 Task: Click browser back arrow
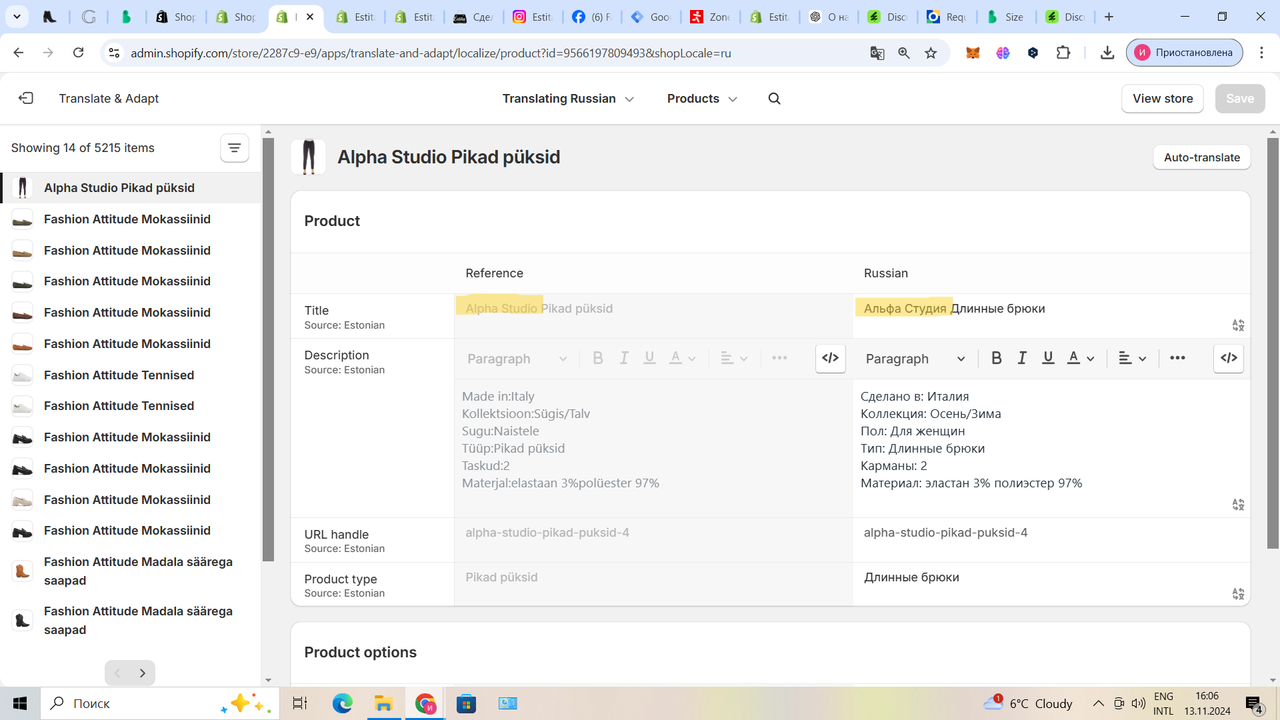[x=18, y=53]
